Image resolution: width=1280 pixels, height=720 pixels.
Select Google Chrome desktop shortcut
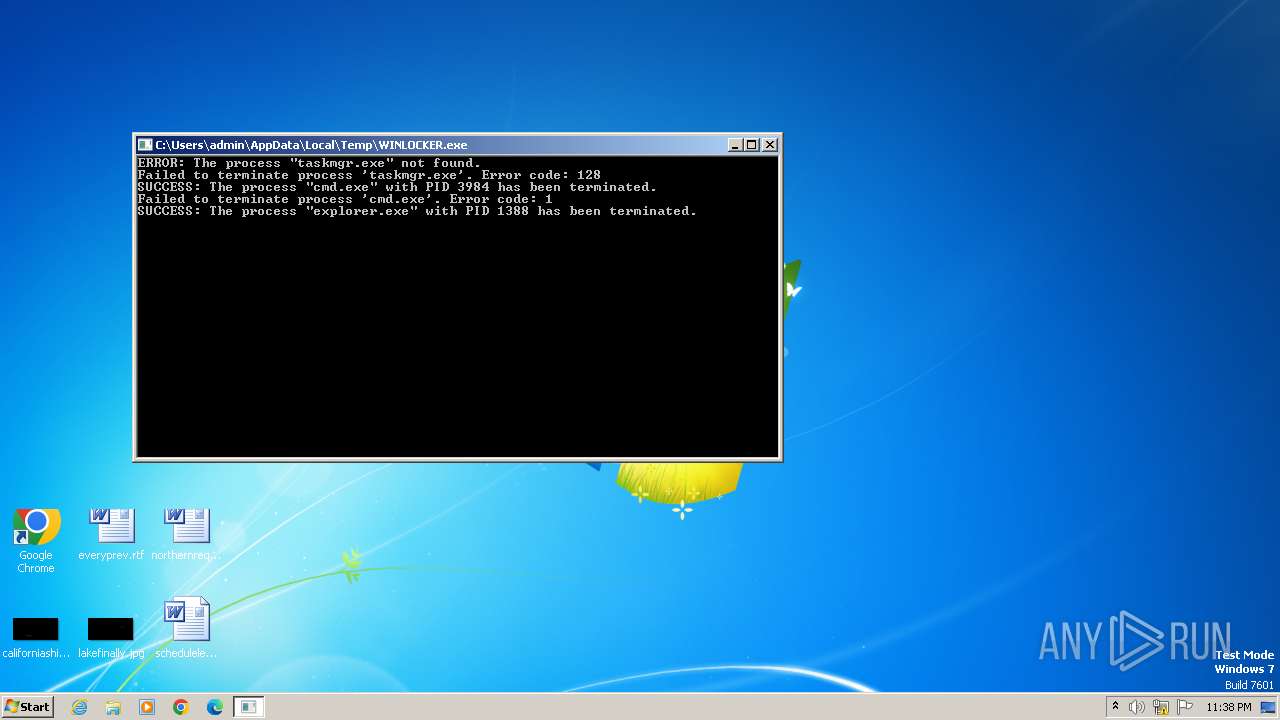(x=36, y=541)
